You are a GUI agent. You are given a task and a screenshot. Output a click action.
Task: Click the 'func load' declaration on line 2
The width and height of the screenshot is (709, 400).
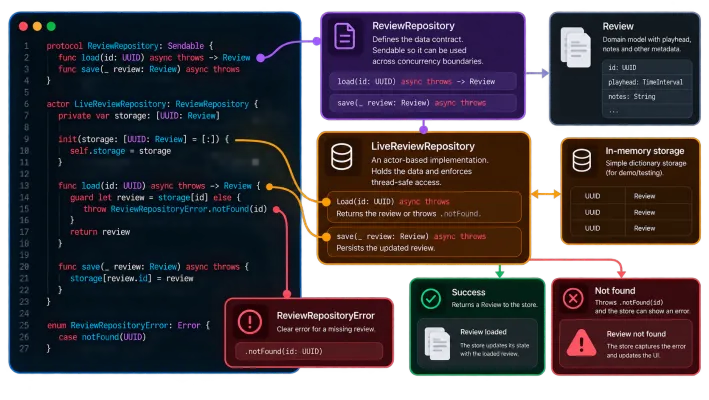[x=154, y=58]
